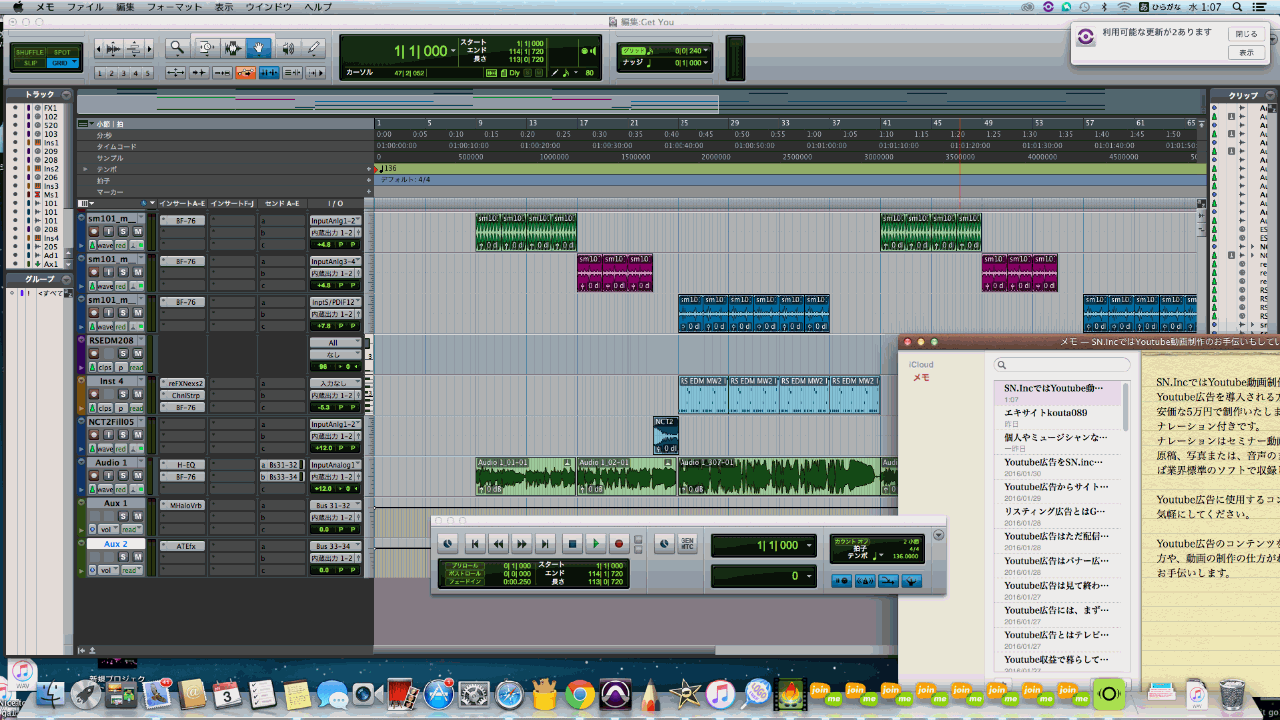Open transport main counter dropdown arrow
Screen dimensions: 1280x720
click(x=807, y=545)
